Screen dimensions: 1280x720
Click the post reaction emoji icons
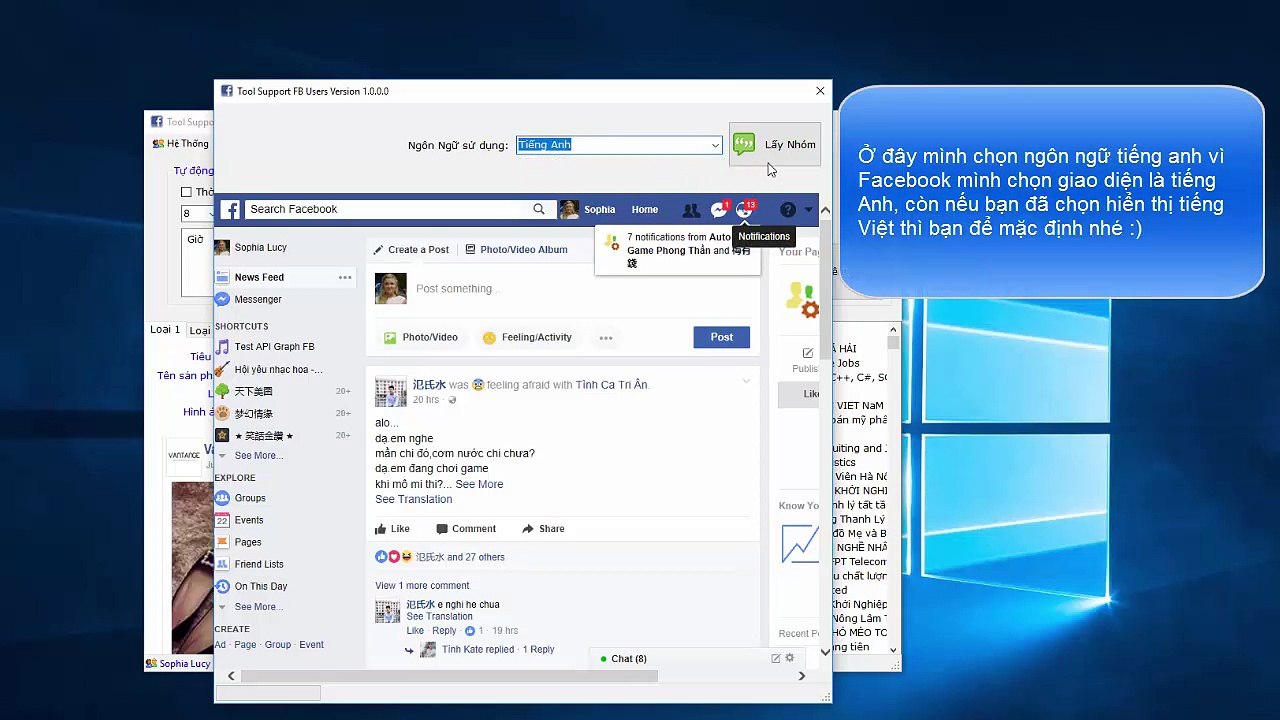click(394, 557)
